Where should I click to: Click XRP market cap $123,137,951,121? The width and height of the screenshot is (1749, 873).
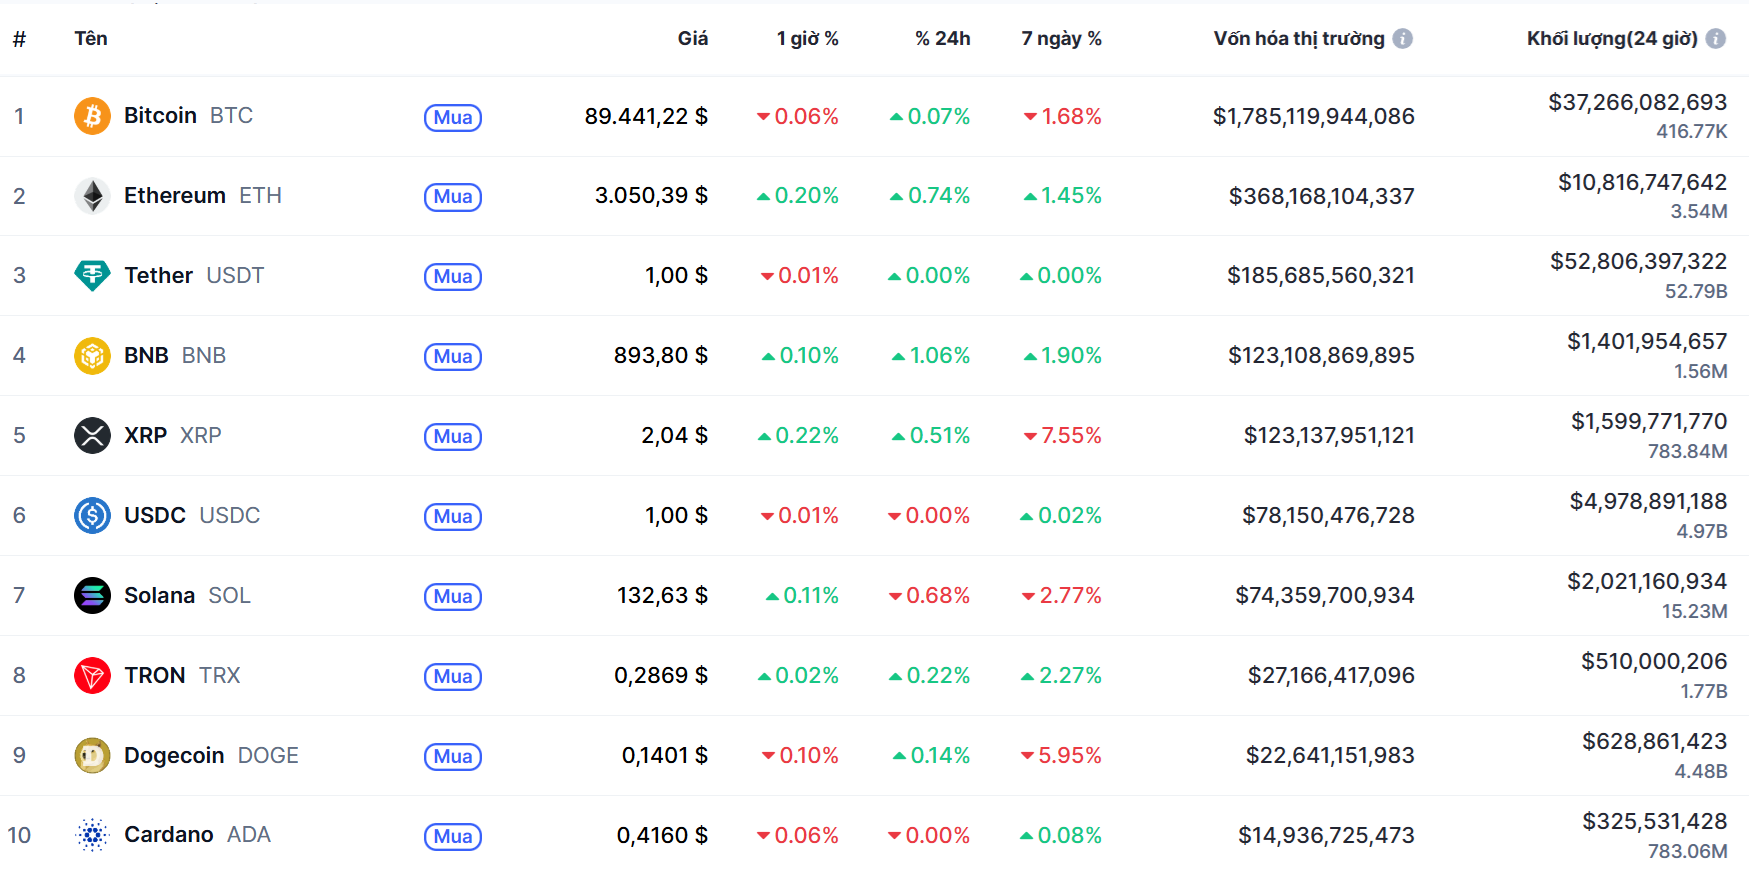click(1329, 435)
